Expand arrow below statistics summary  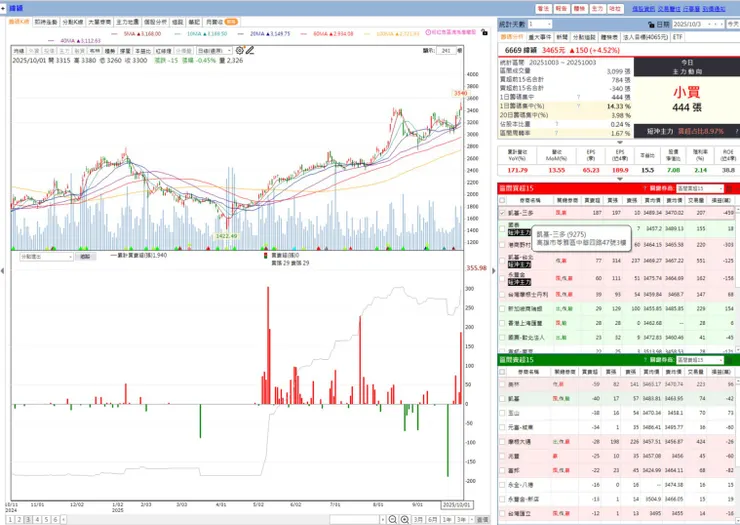pos(620,142)
